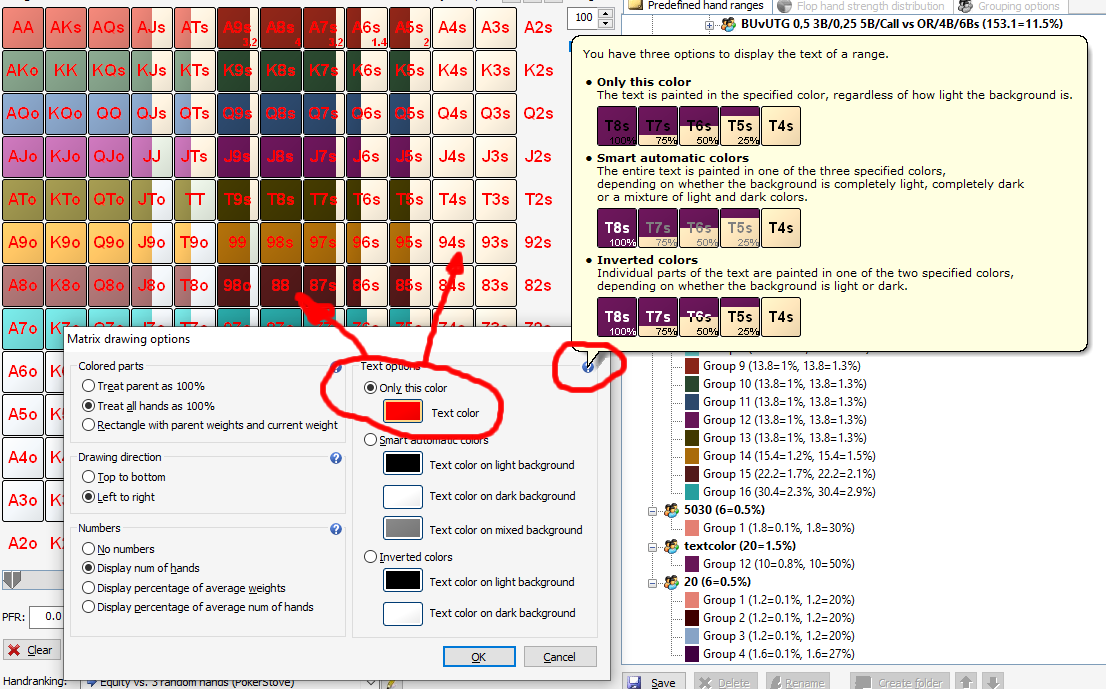Image resolution: width=1106 pixels, height=689 pixels.
Task: Switch to Grouping options tab
Action: [x=1009, y=6]
